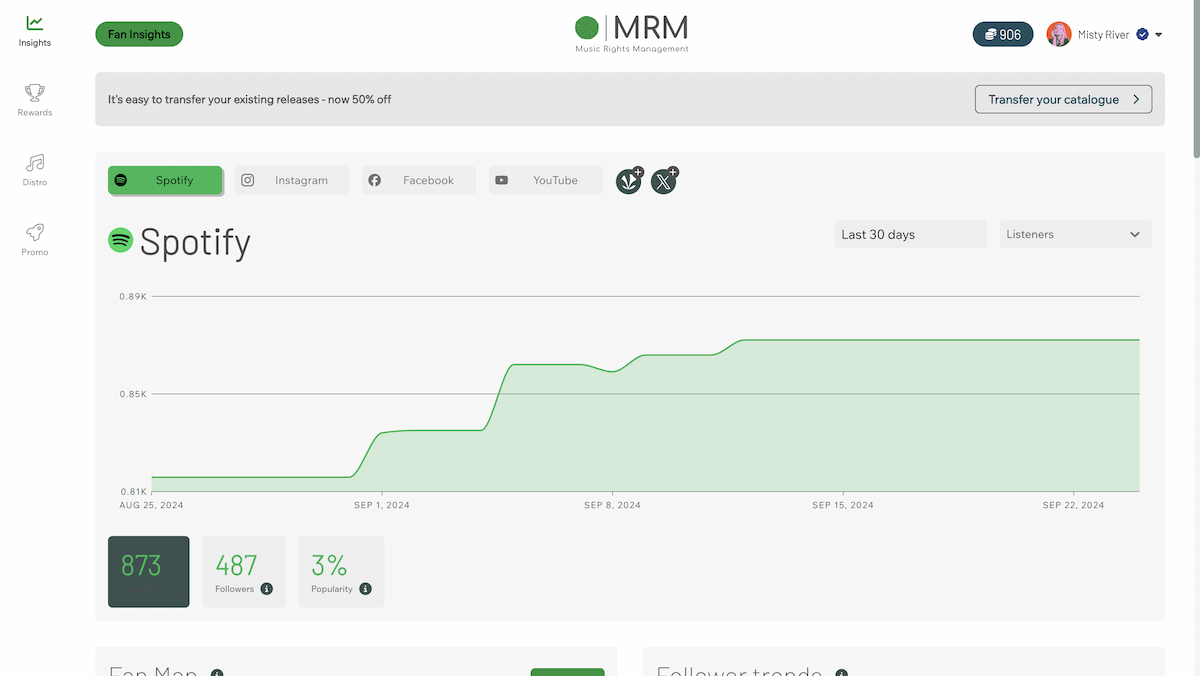This screenshot has width=1200, height=676.
Task: Connect the platform icon left of the X icon
Action: 628,181
